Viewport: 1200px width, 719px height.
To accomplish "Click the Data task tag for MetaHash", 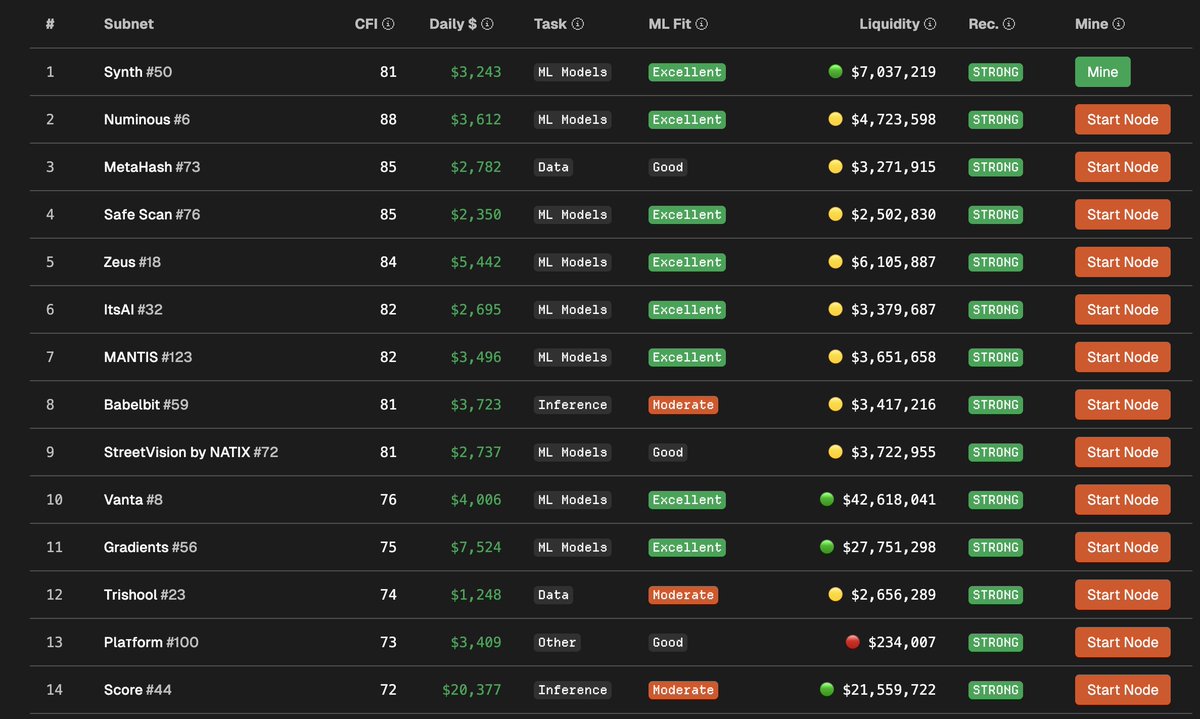I will point(553,167).
